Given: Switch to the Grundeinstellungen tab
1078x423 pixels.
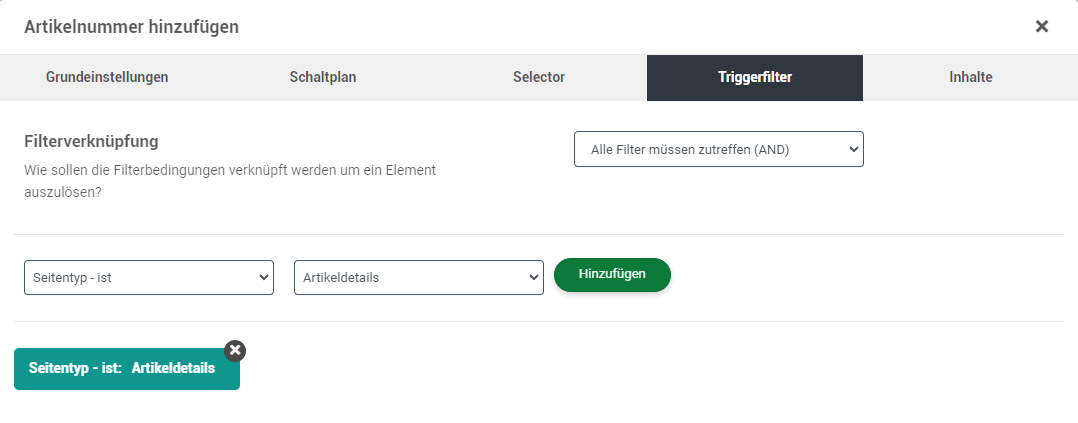Looking at the screenshot, I should tap(107, 77).
